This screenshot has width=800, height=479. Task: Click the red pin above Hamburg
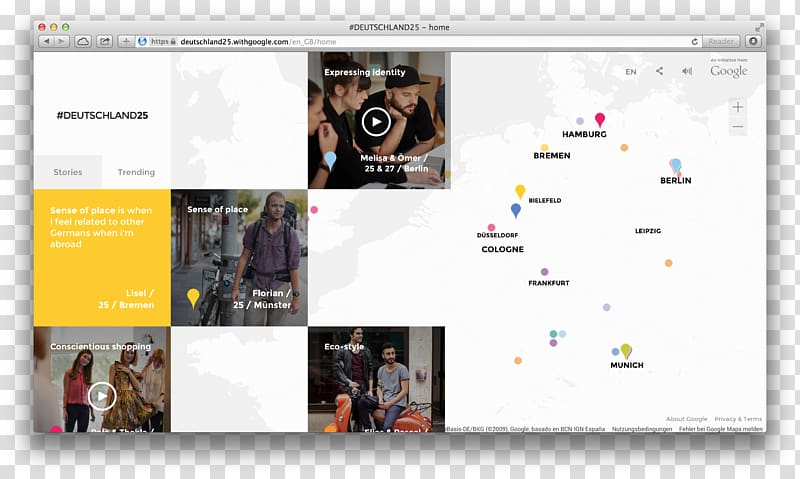[600, 119]
